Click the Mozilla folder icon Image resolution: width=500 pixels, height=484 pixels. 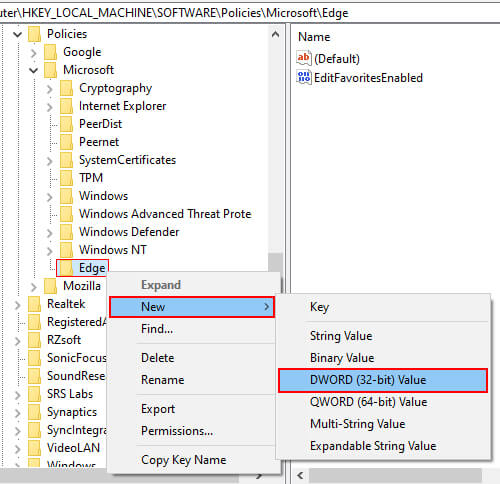pyautogui.click(x=51, y=286)
